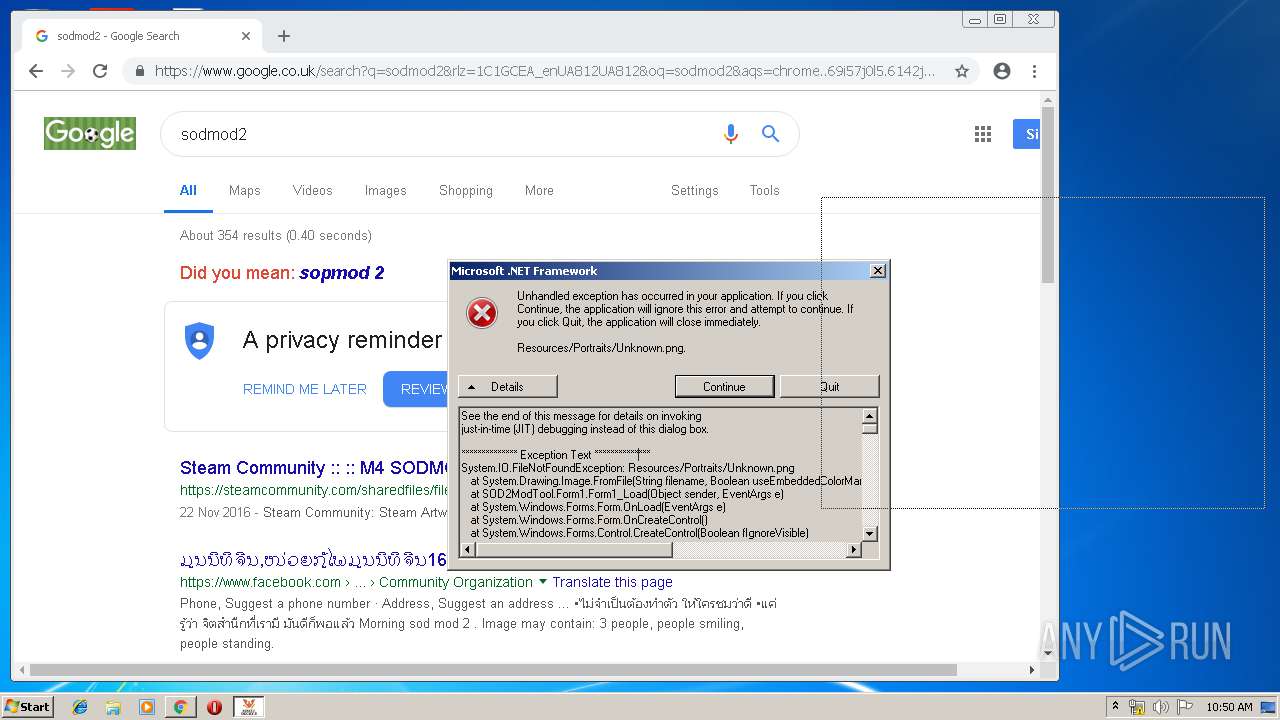1280x720 pixels.
Task: Open Chrome's three-dot menu
Action: click(x=1034, y=71)
